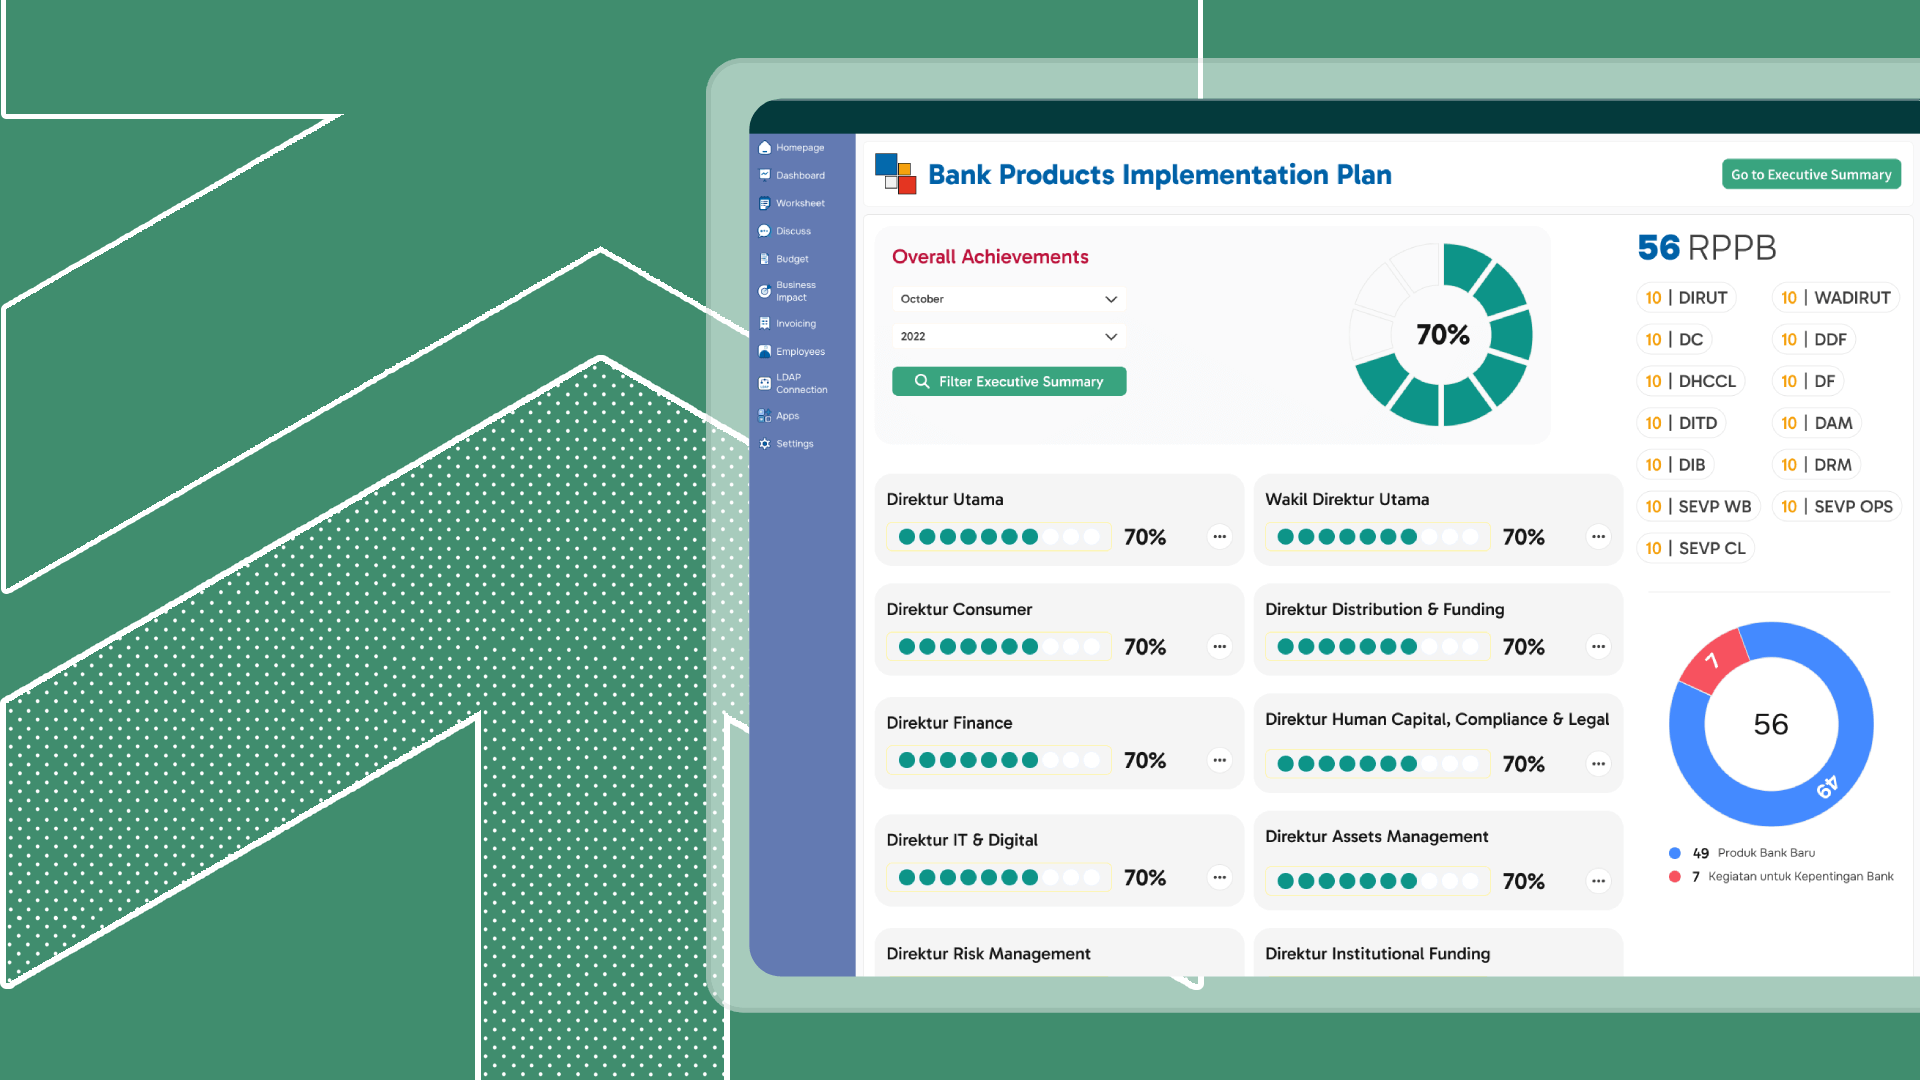This screenshot has height=1080, width=1920.
Task: Click Filter Executive Summary button
Action: click(1008, 382)
